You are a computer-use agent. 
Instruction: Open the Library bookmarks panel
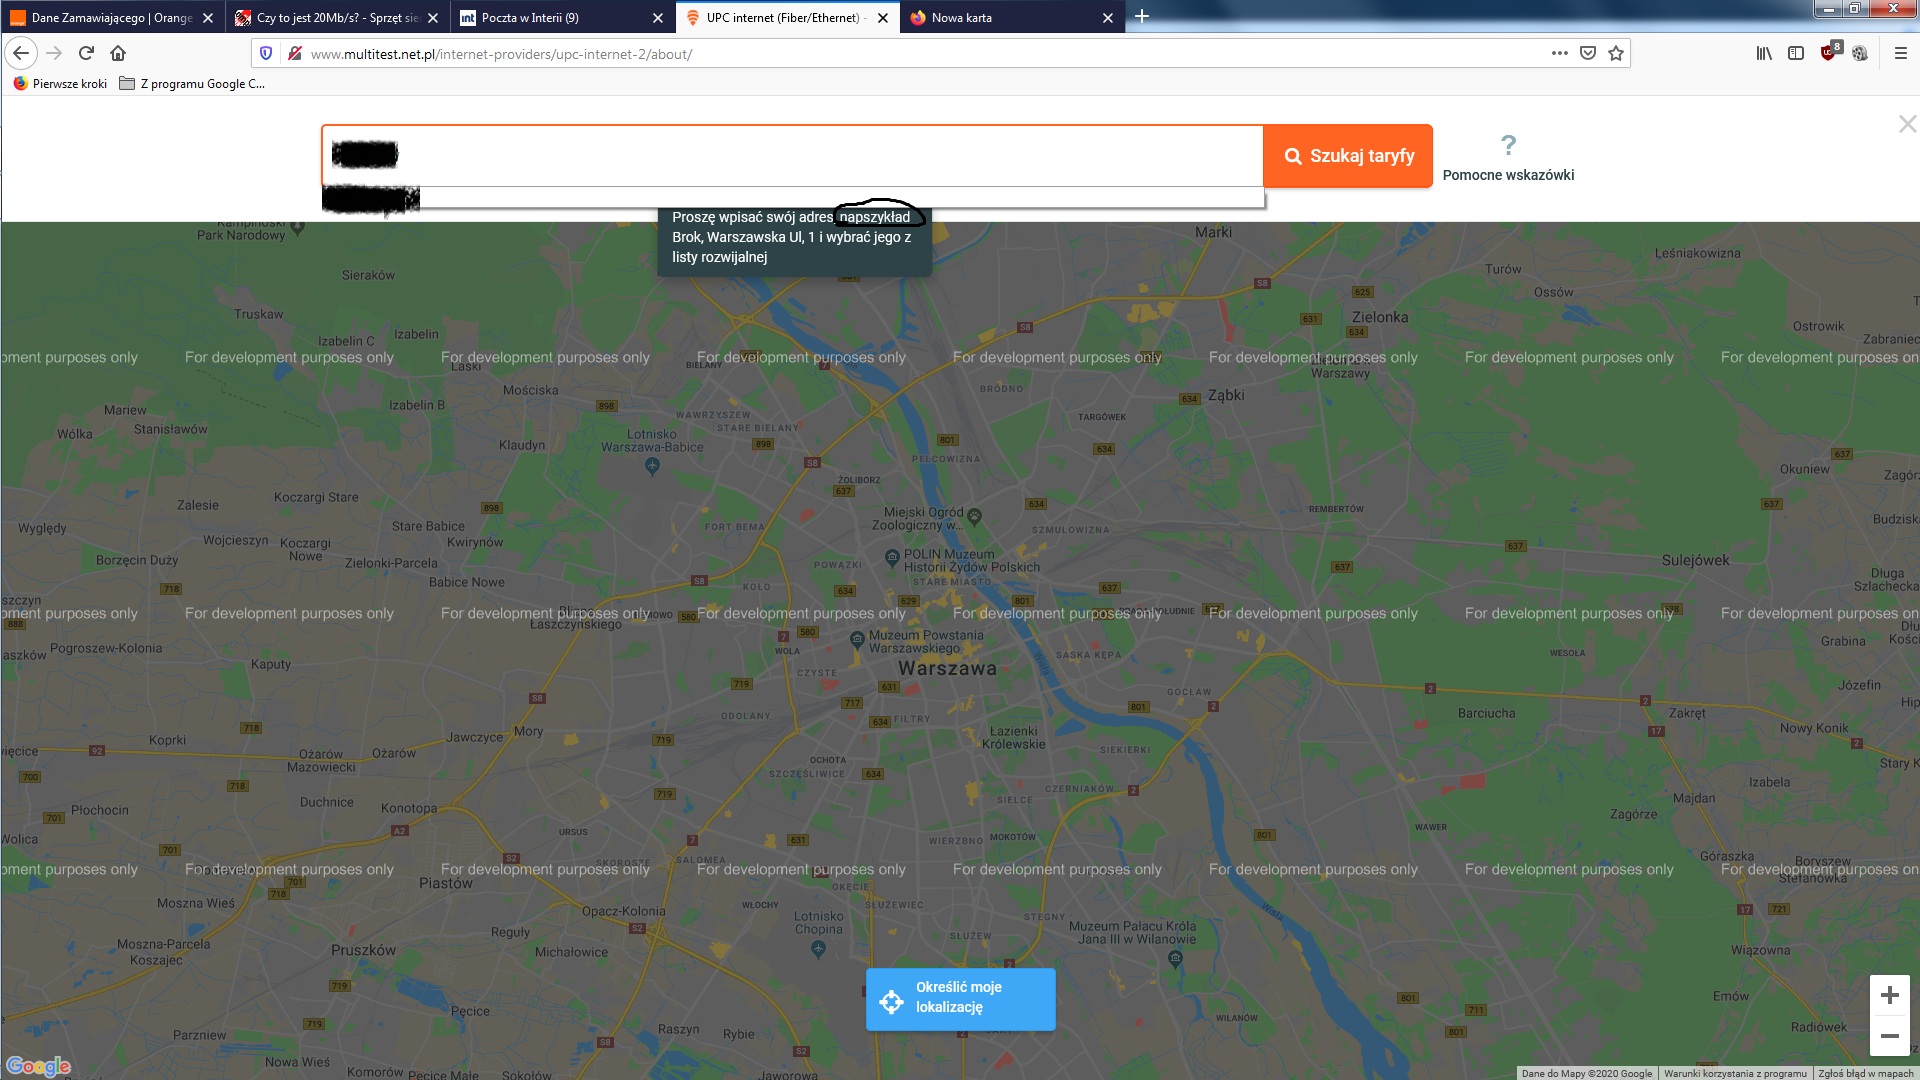point(1764,53)
